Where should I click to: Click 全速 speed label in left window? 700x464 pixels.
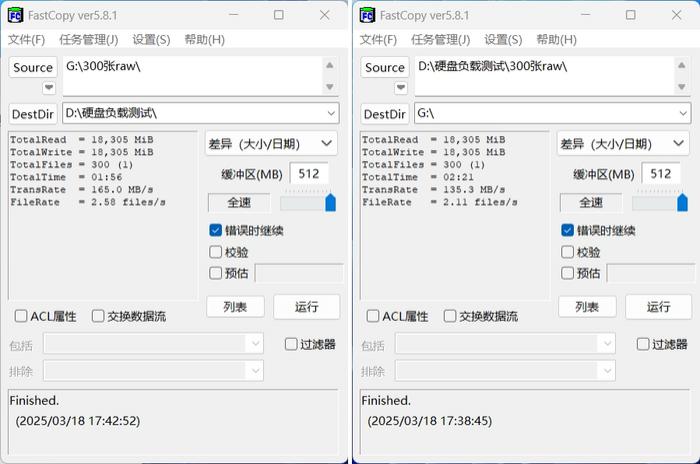point(239,203)
